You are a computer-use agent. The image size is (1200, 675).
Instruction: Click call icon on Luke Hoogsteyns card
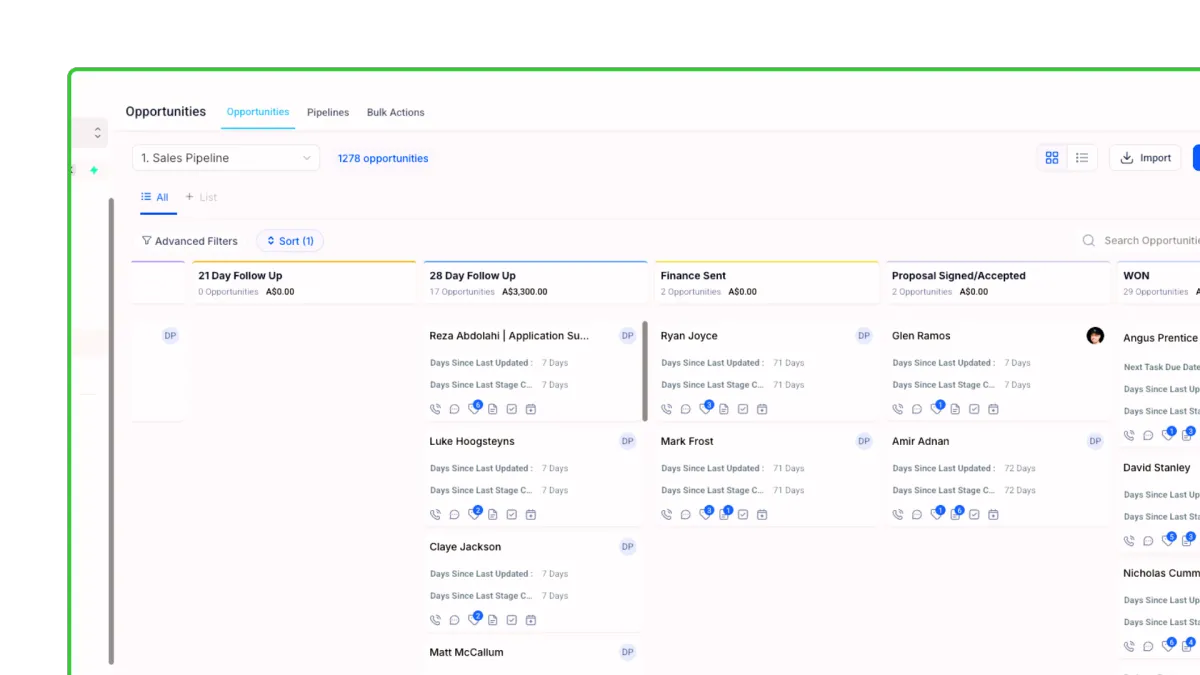tap(435, 515)
